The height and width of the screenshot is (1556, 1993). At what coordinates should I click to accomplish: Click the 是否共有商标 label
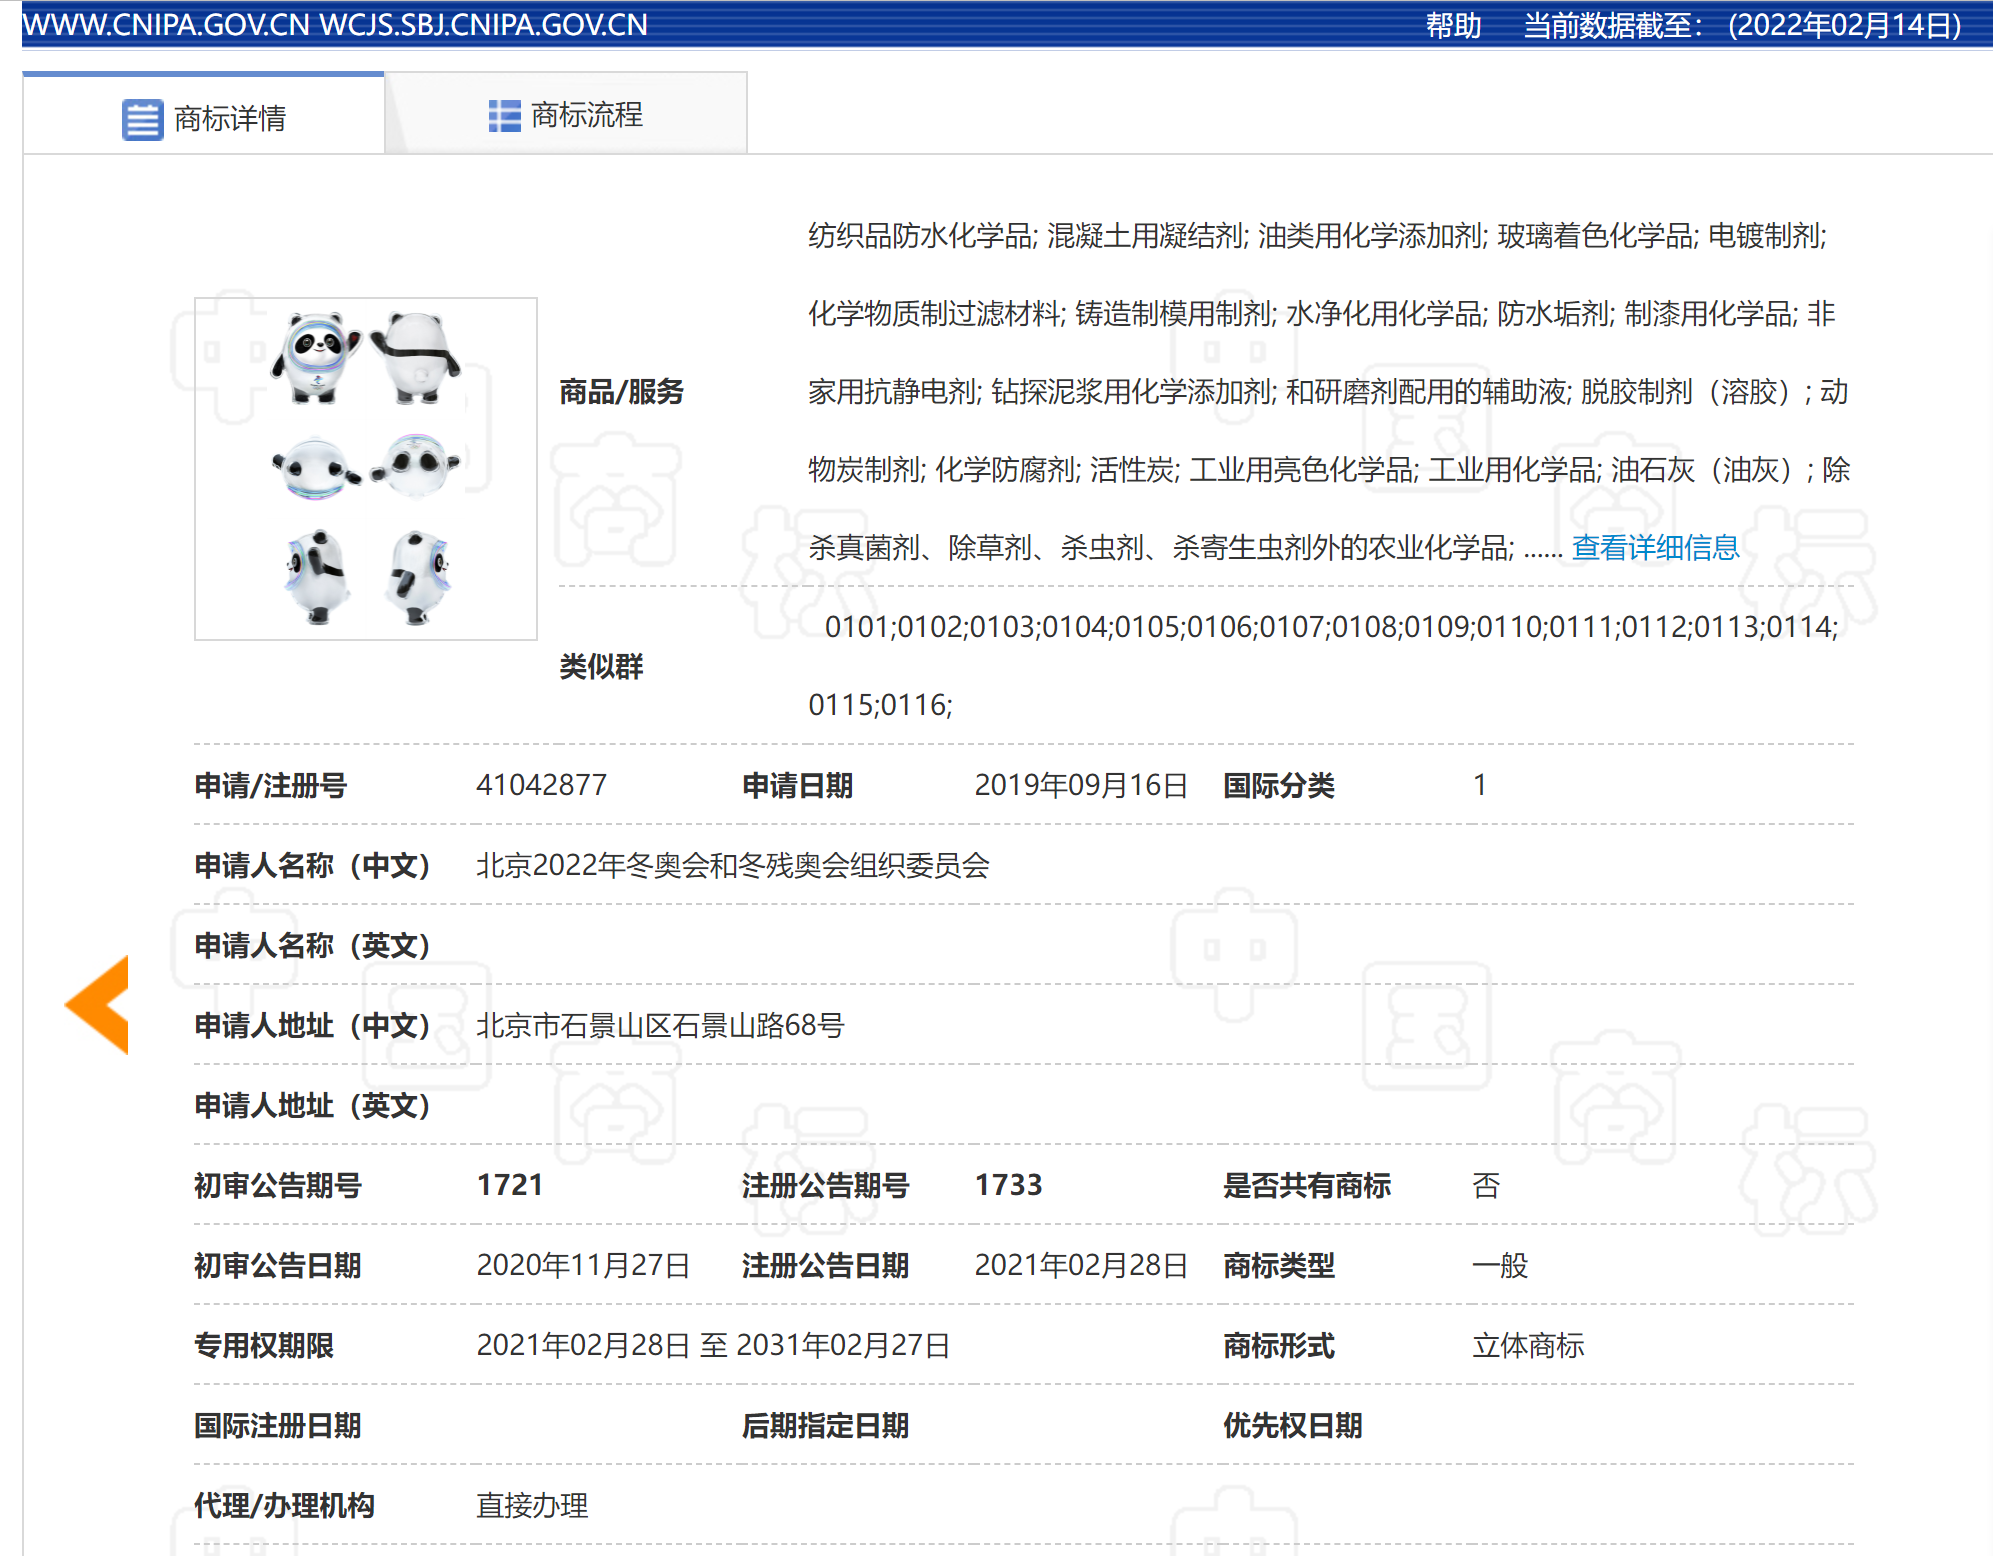(1307, 1185)
